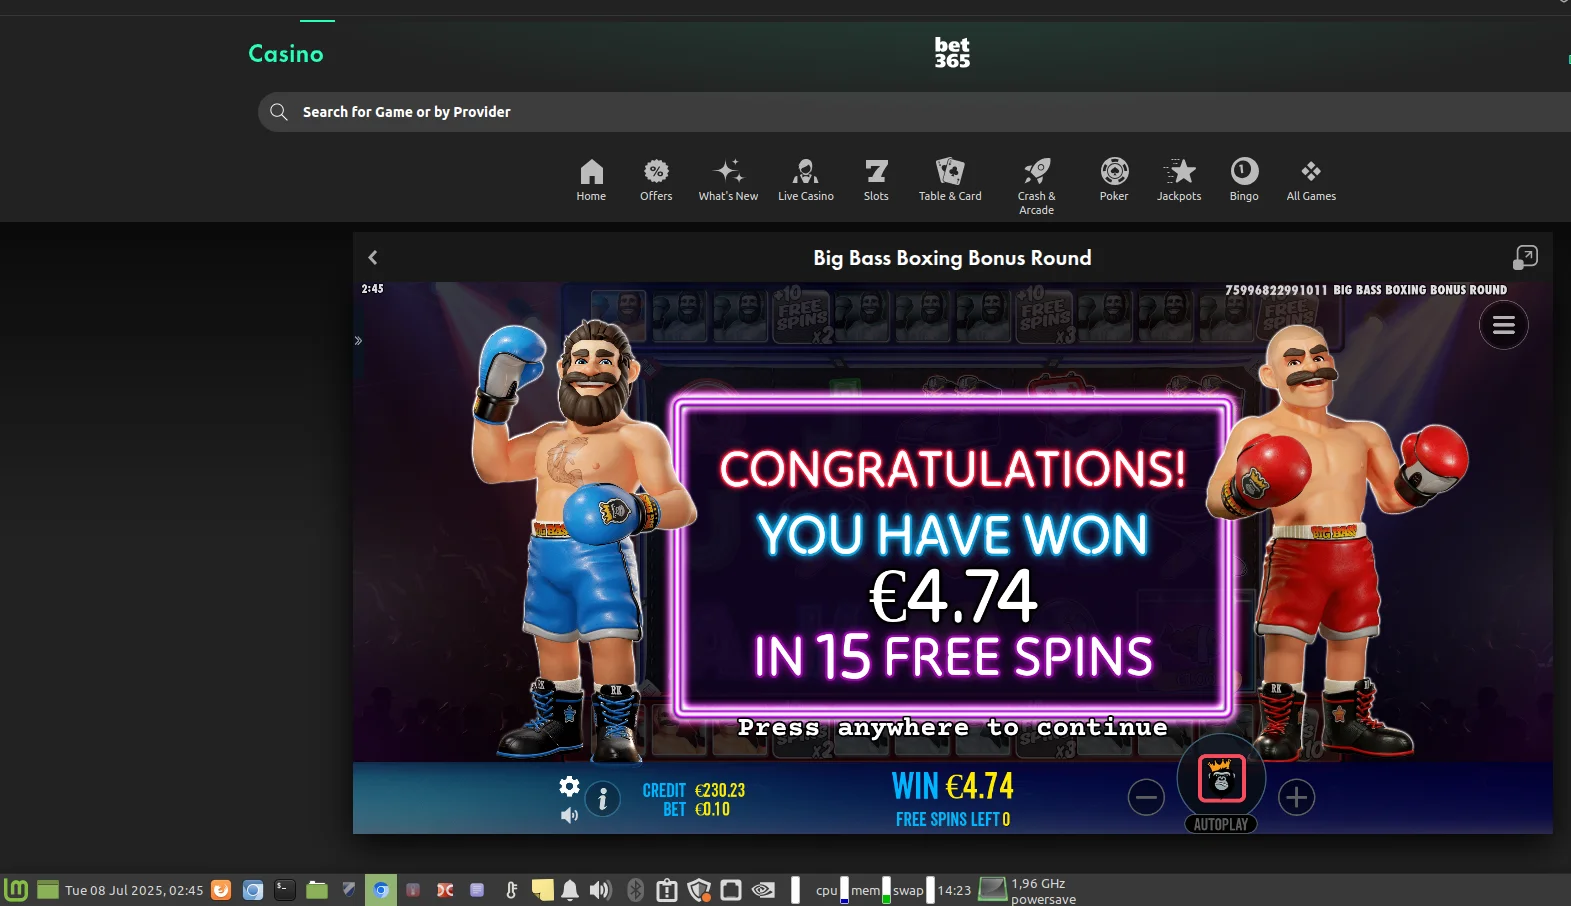Open the What's New category
This screenshot has width=1571, height=906.
coord(728,181)
